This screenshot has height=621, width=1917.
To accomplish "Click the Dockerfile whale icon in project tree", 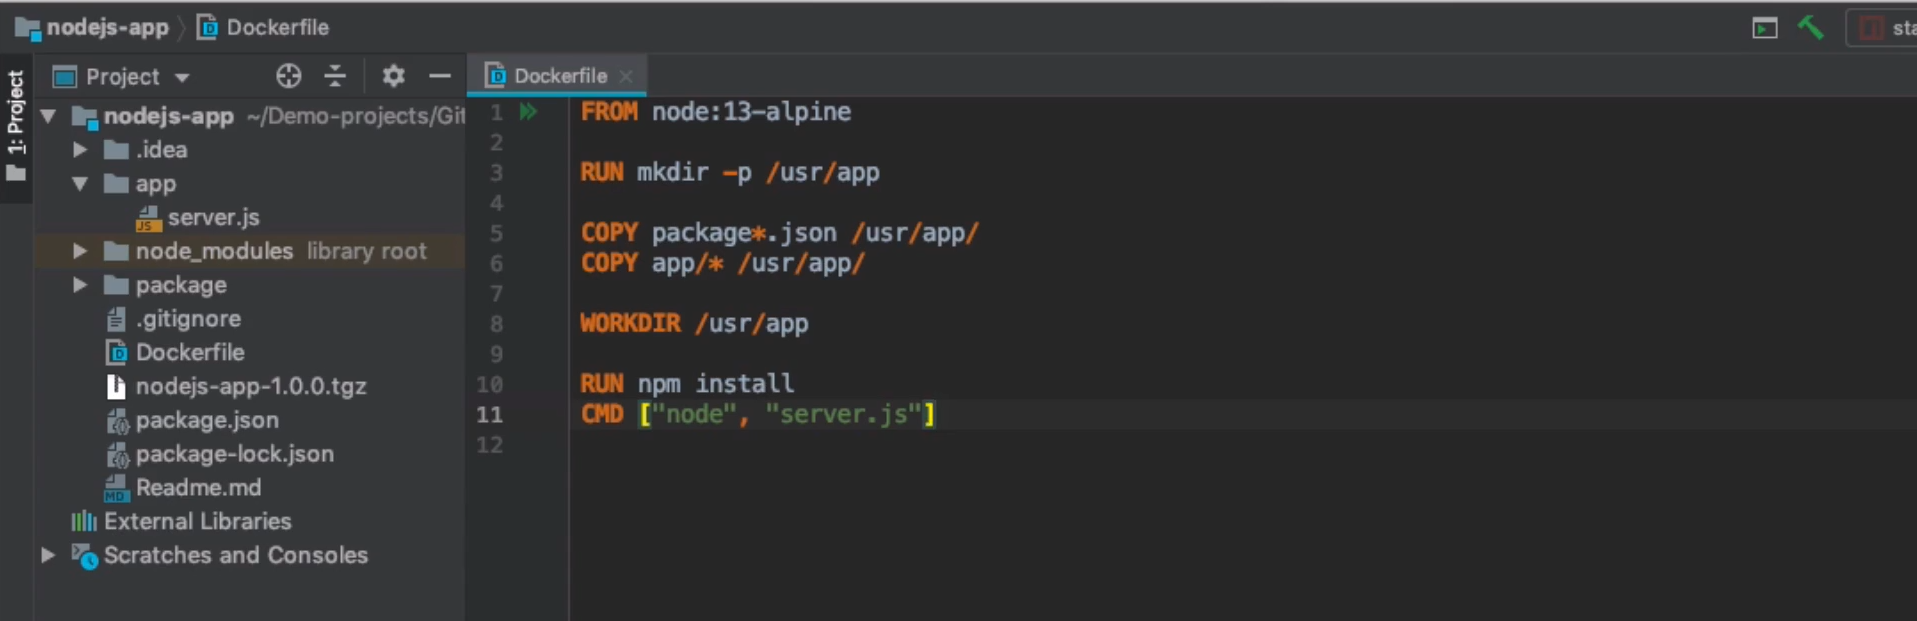I will (x=117, y=353).
